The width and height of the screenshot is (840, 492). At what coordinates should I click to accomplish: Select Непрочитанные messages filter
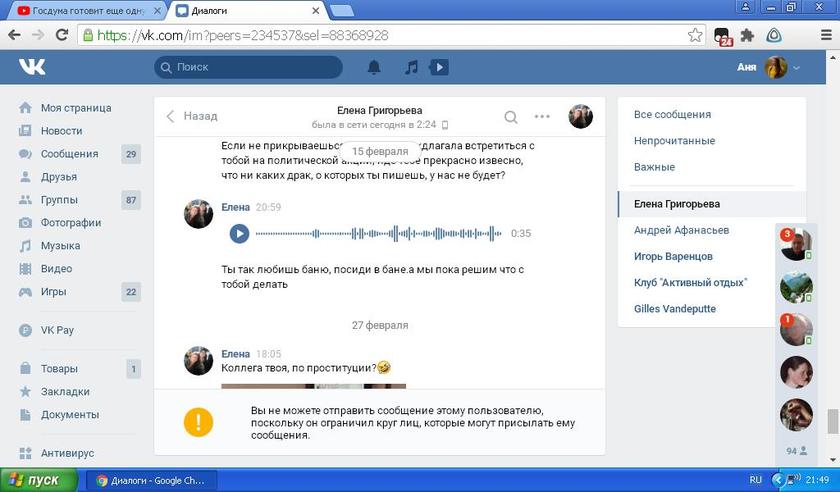674,141
